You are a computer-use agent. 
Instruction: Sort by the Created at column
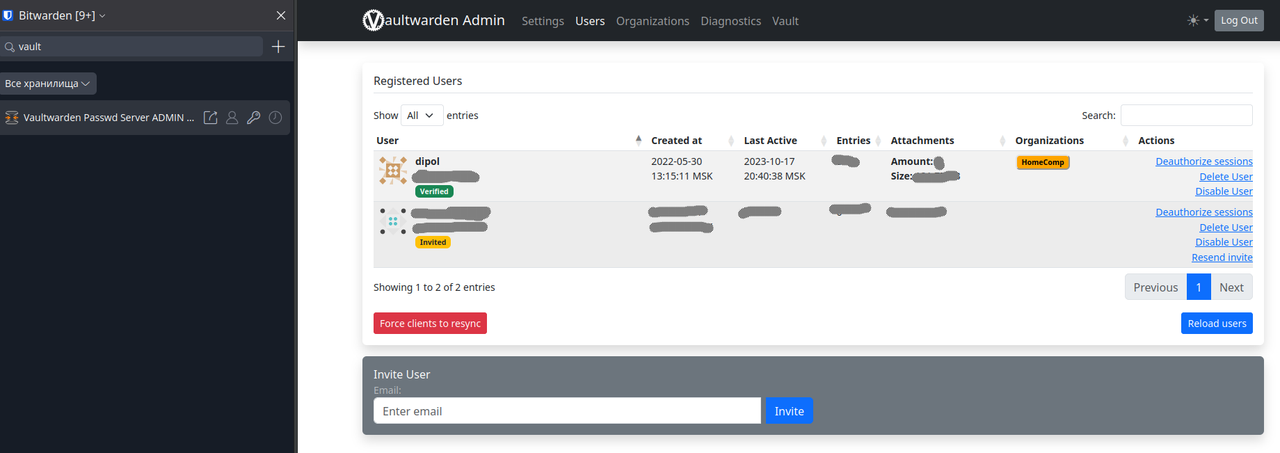692,140
